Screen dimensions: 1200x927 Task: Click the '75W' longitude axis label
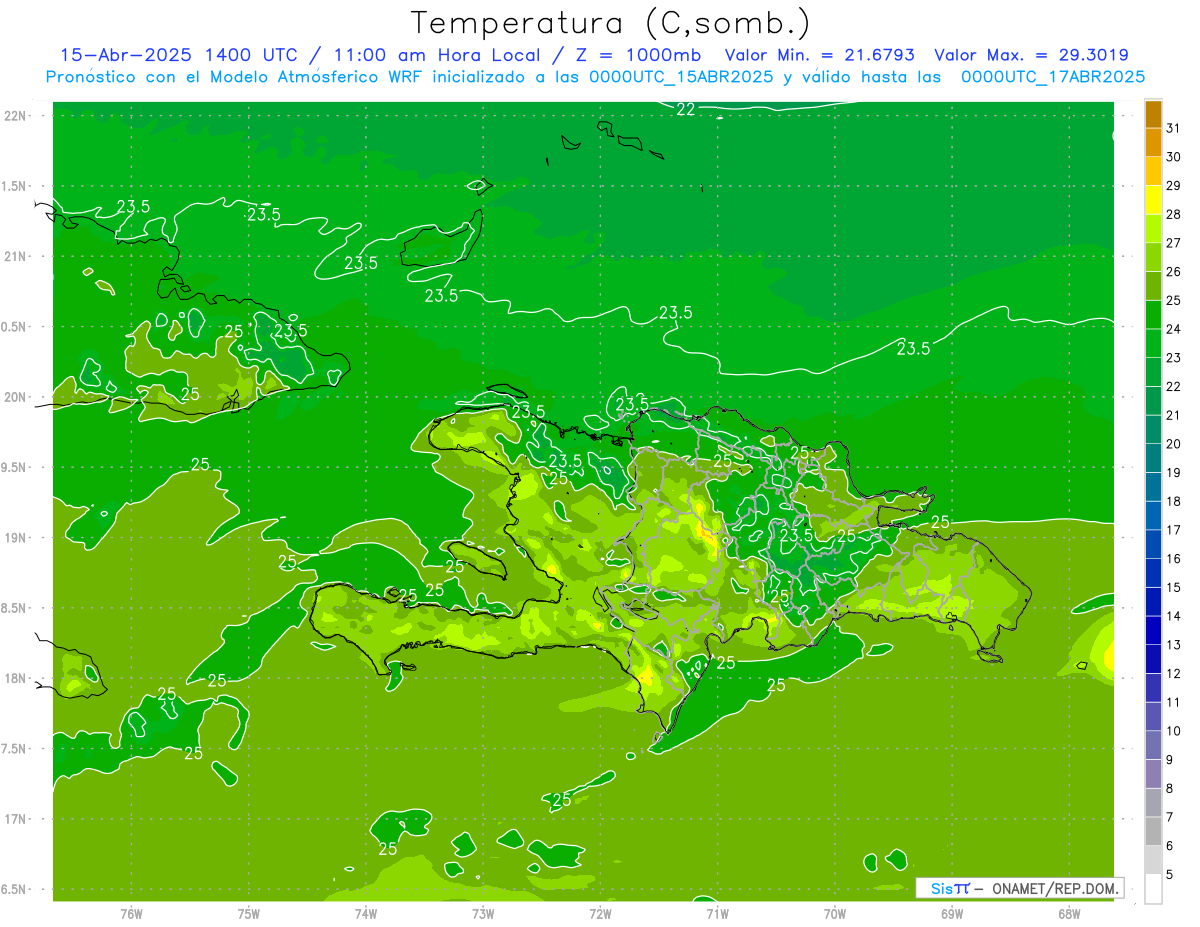point(248,914)
